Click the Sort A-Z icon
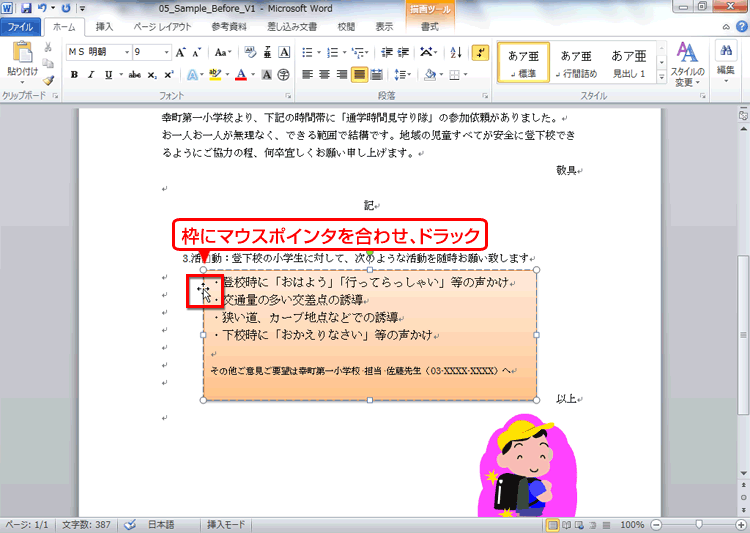750x533 pixels. coord(456,52)
